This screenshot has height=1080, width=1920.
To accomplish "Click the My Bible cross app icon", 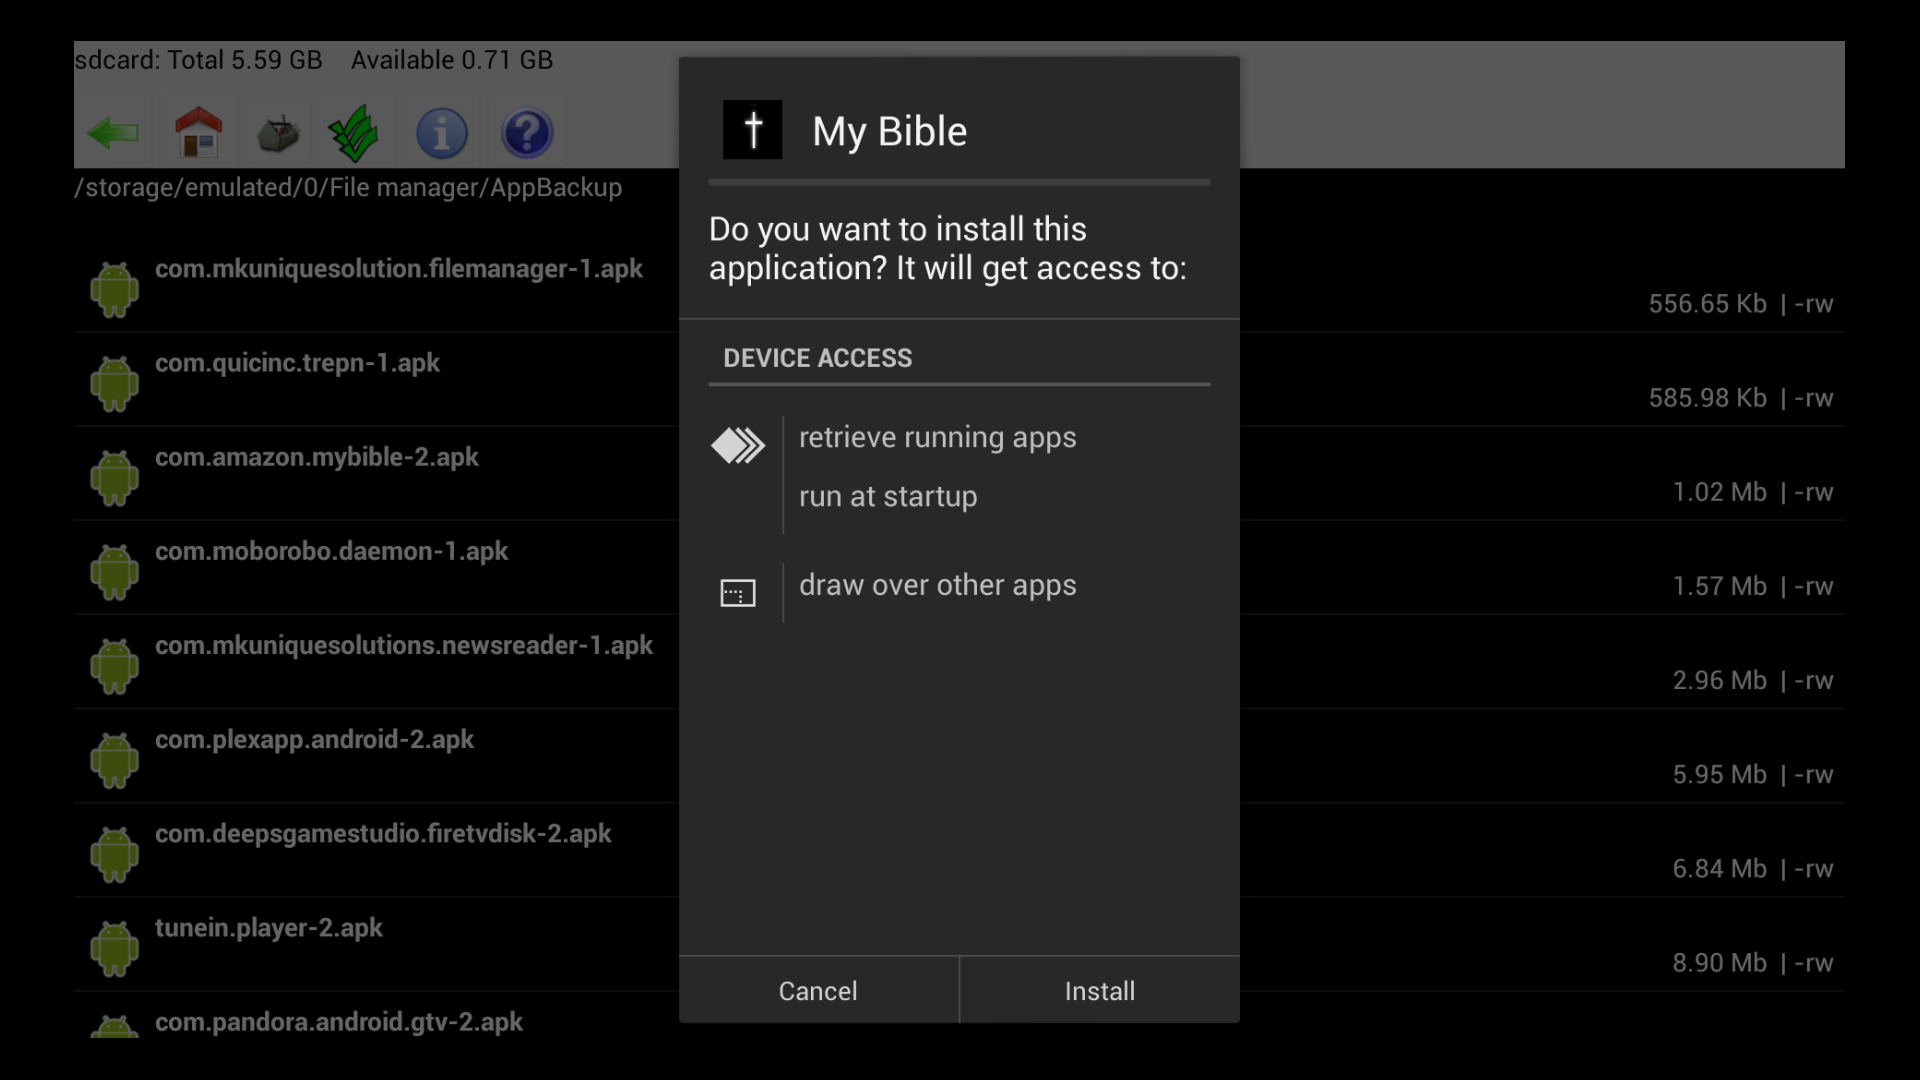I will (x=752, y=129).
